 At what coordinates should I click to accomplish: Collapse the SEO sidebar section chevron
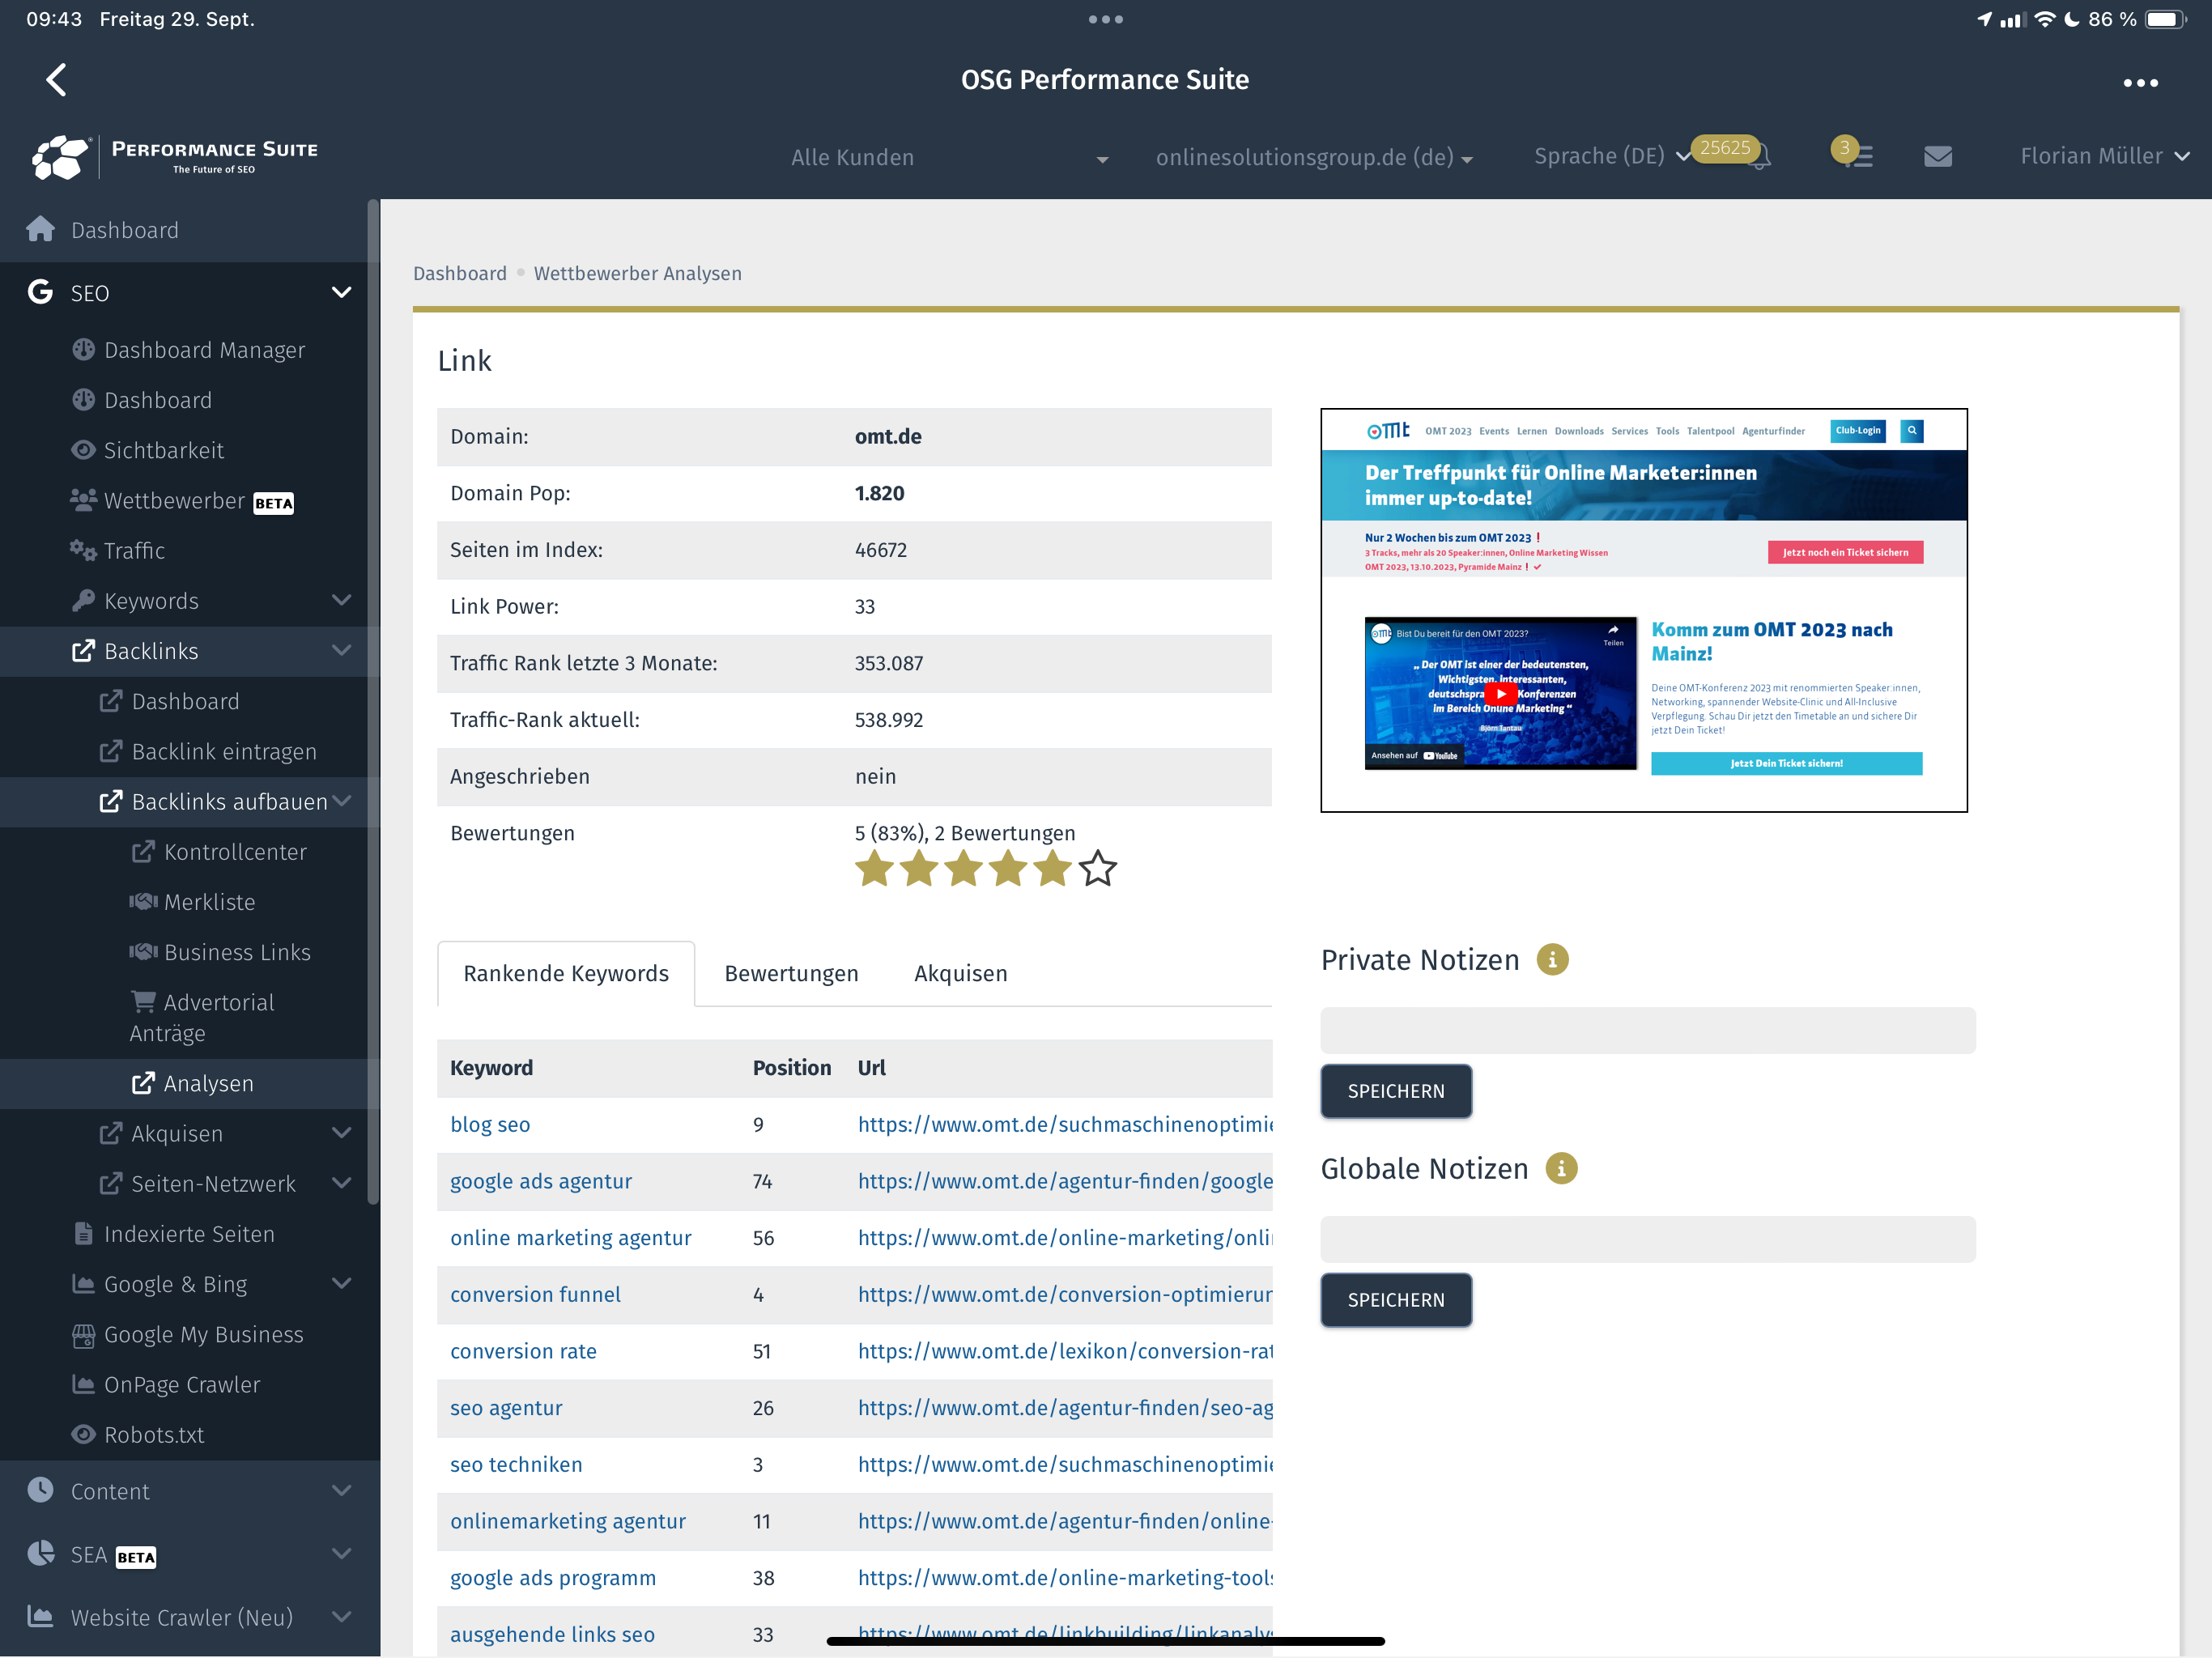pyautogui.click(x=341, y=292)
